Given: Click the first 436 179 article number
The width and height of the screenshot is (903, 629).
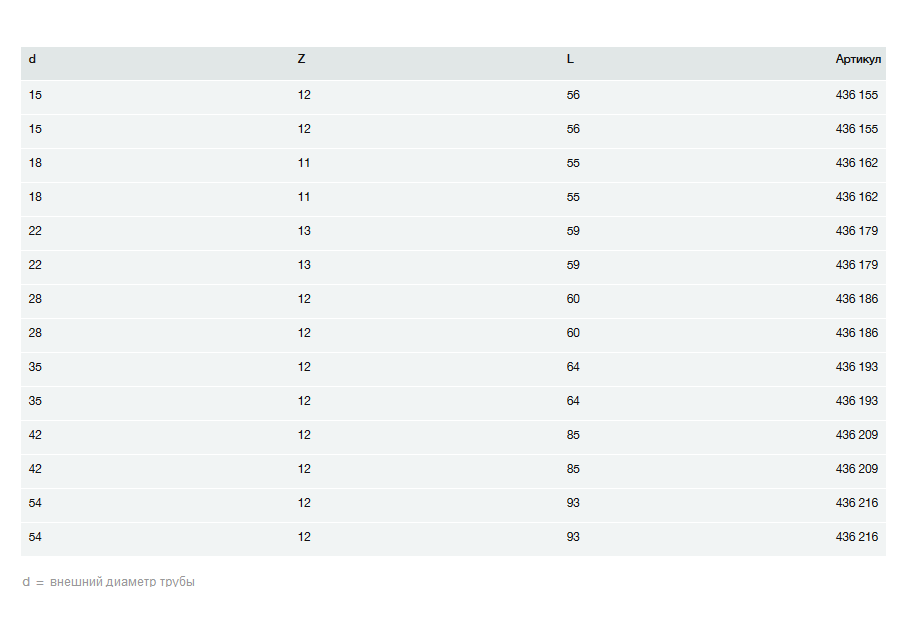Looking at the screenshot, I should coord(857,231).
